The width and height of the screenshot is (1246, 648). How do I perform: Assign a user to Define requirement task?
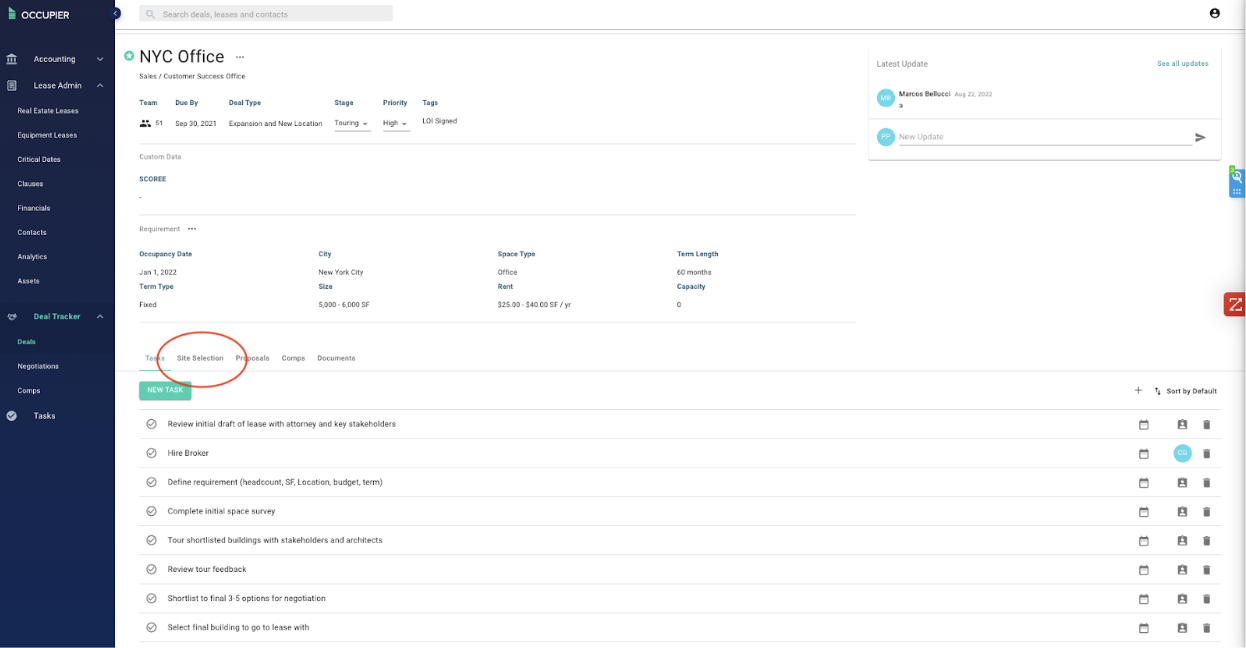(x=1182, y=482)
